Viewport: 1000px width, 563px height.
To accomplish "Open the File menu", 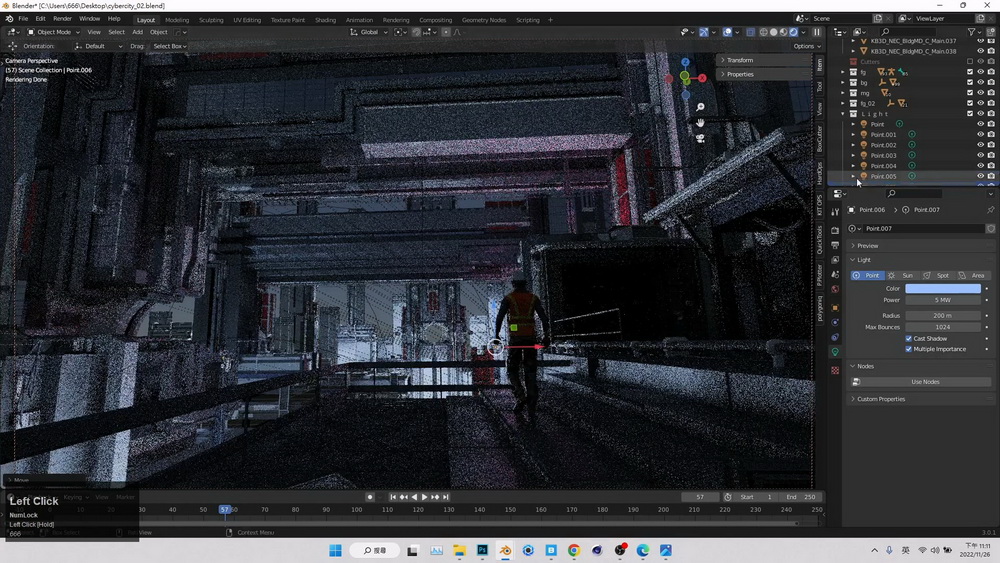I will pos(23,19).
